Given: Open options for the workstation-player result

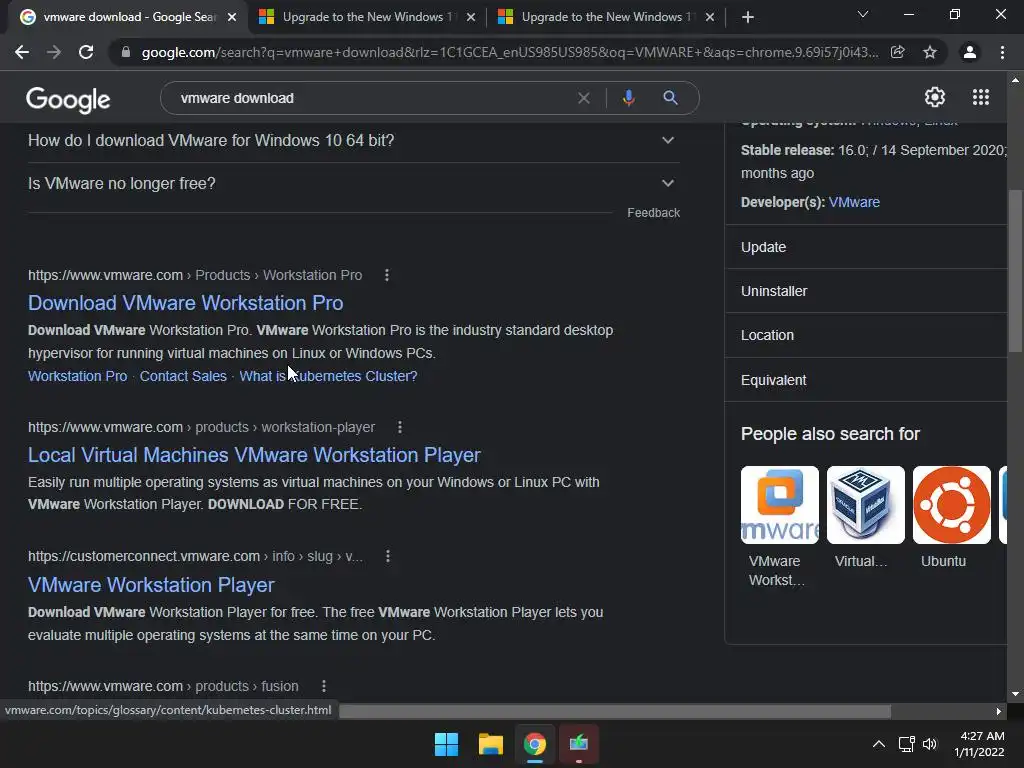Looking at the screenshot, I should [x=400, y=427].
